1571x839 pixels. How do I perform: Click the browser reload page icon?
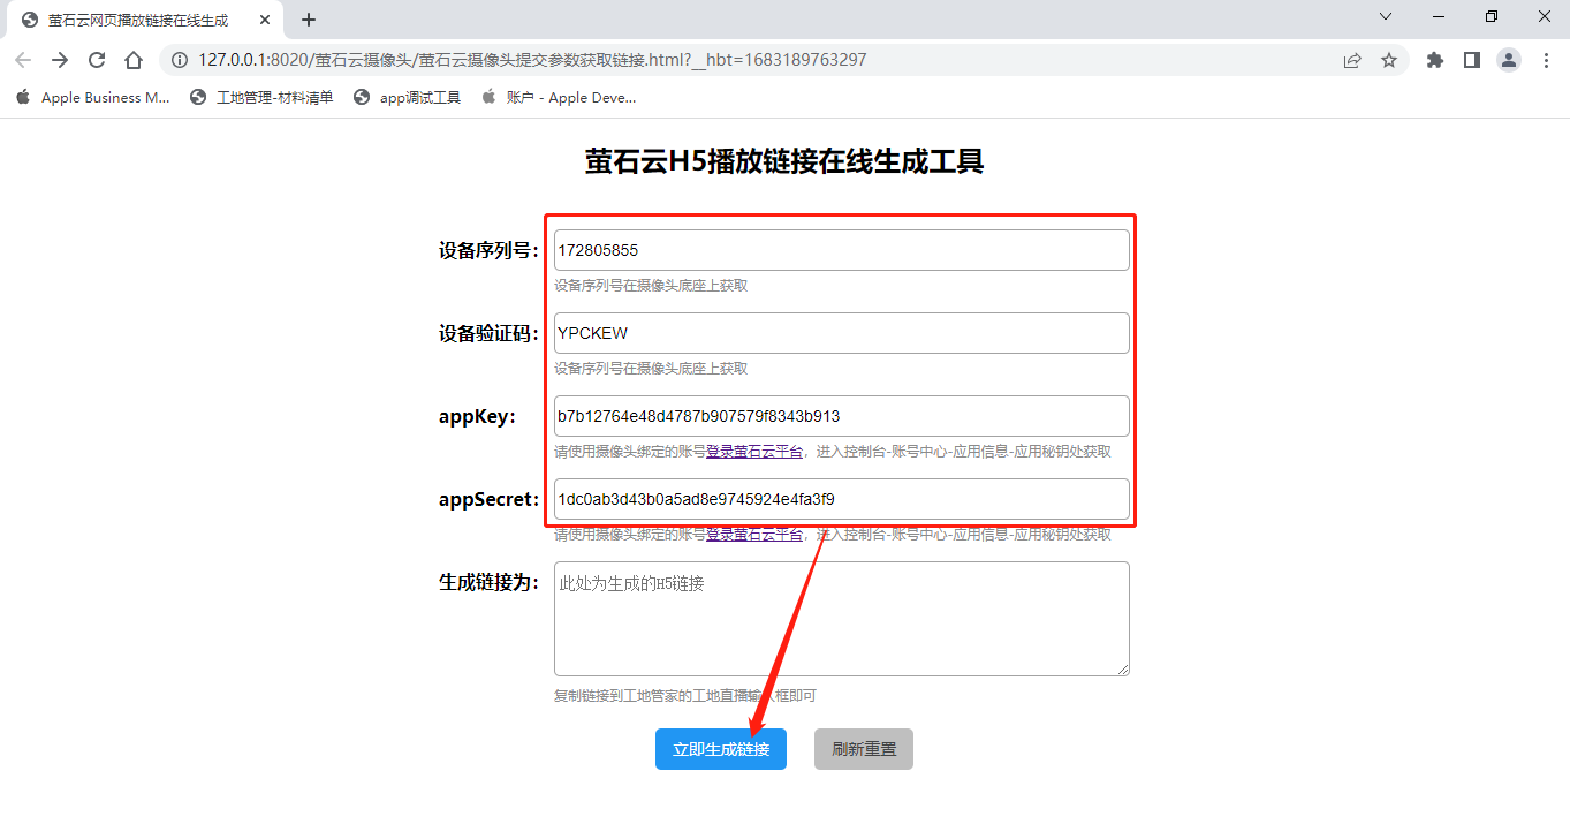97,60
